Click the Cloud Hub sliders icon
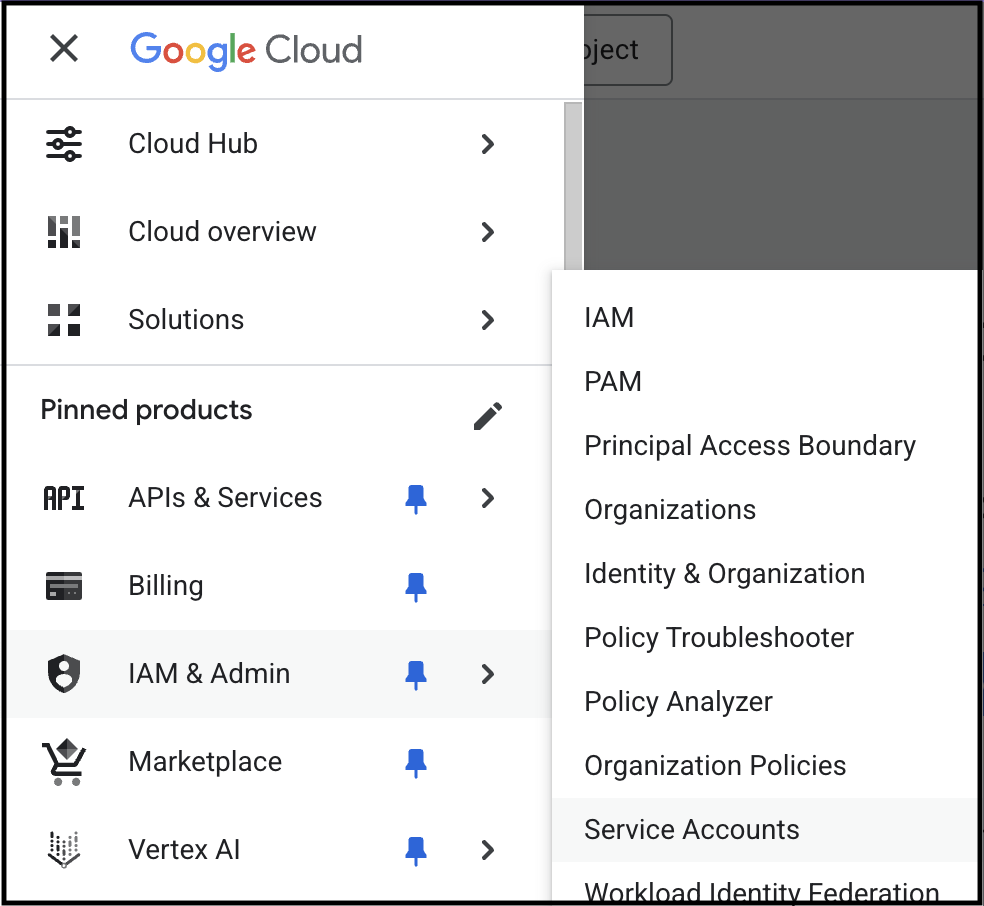The image size is (984, 906). tap(64, 144)
